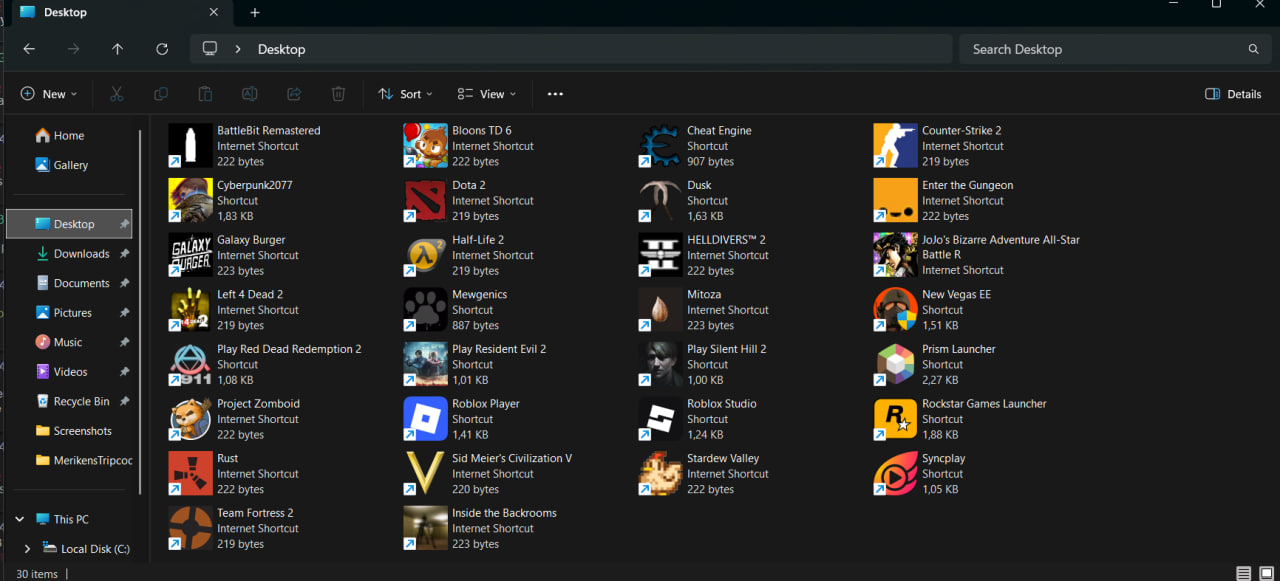Select the HELLDIVERS 2 shortcut icon
The image size is (1280, 581).
pyautogui.click(x=660, y=255)
